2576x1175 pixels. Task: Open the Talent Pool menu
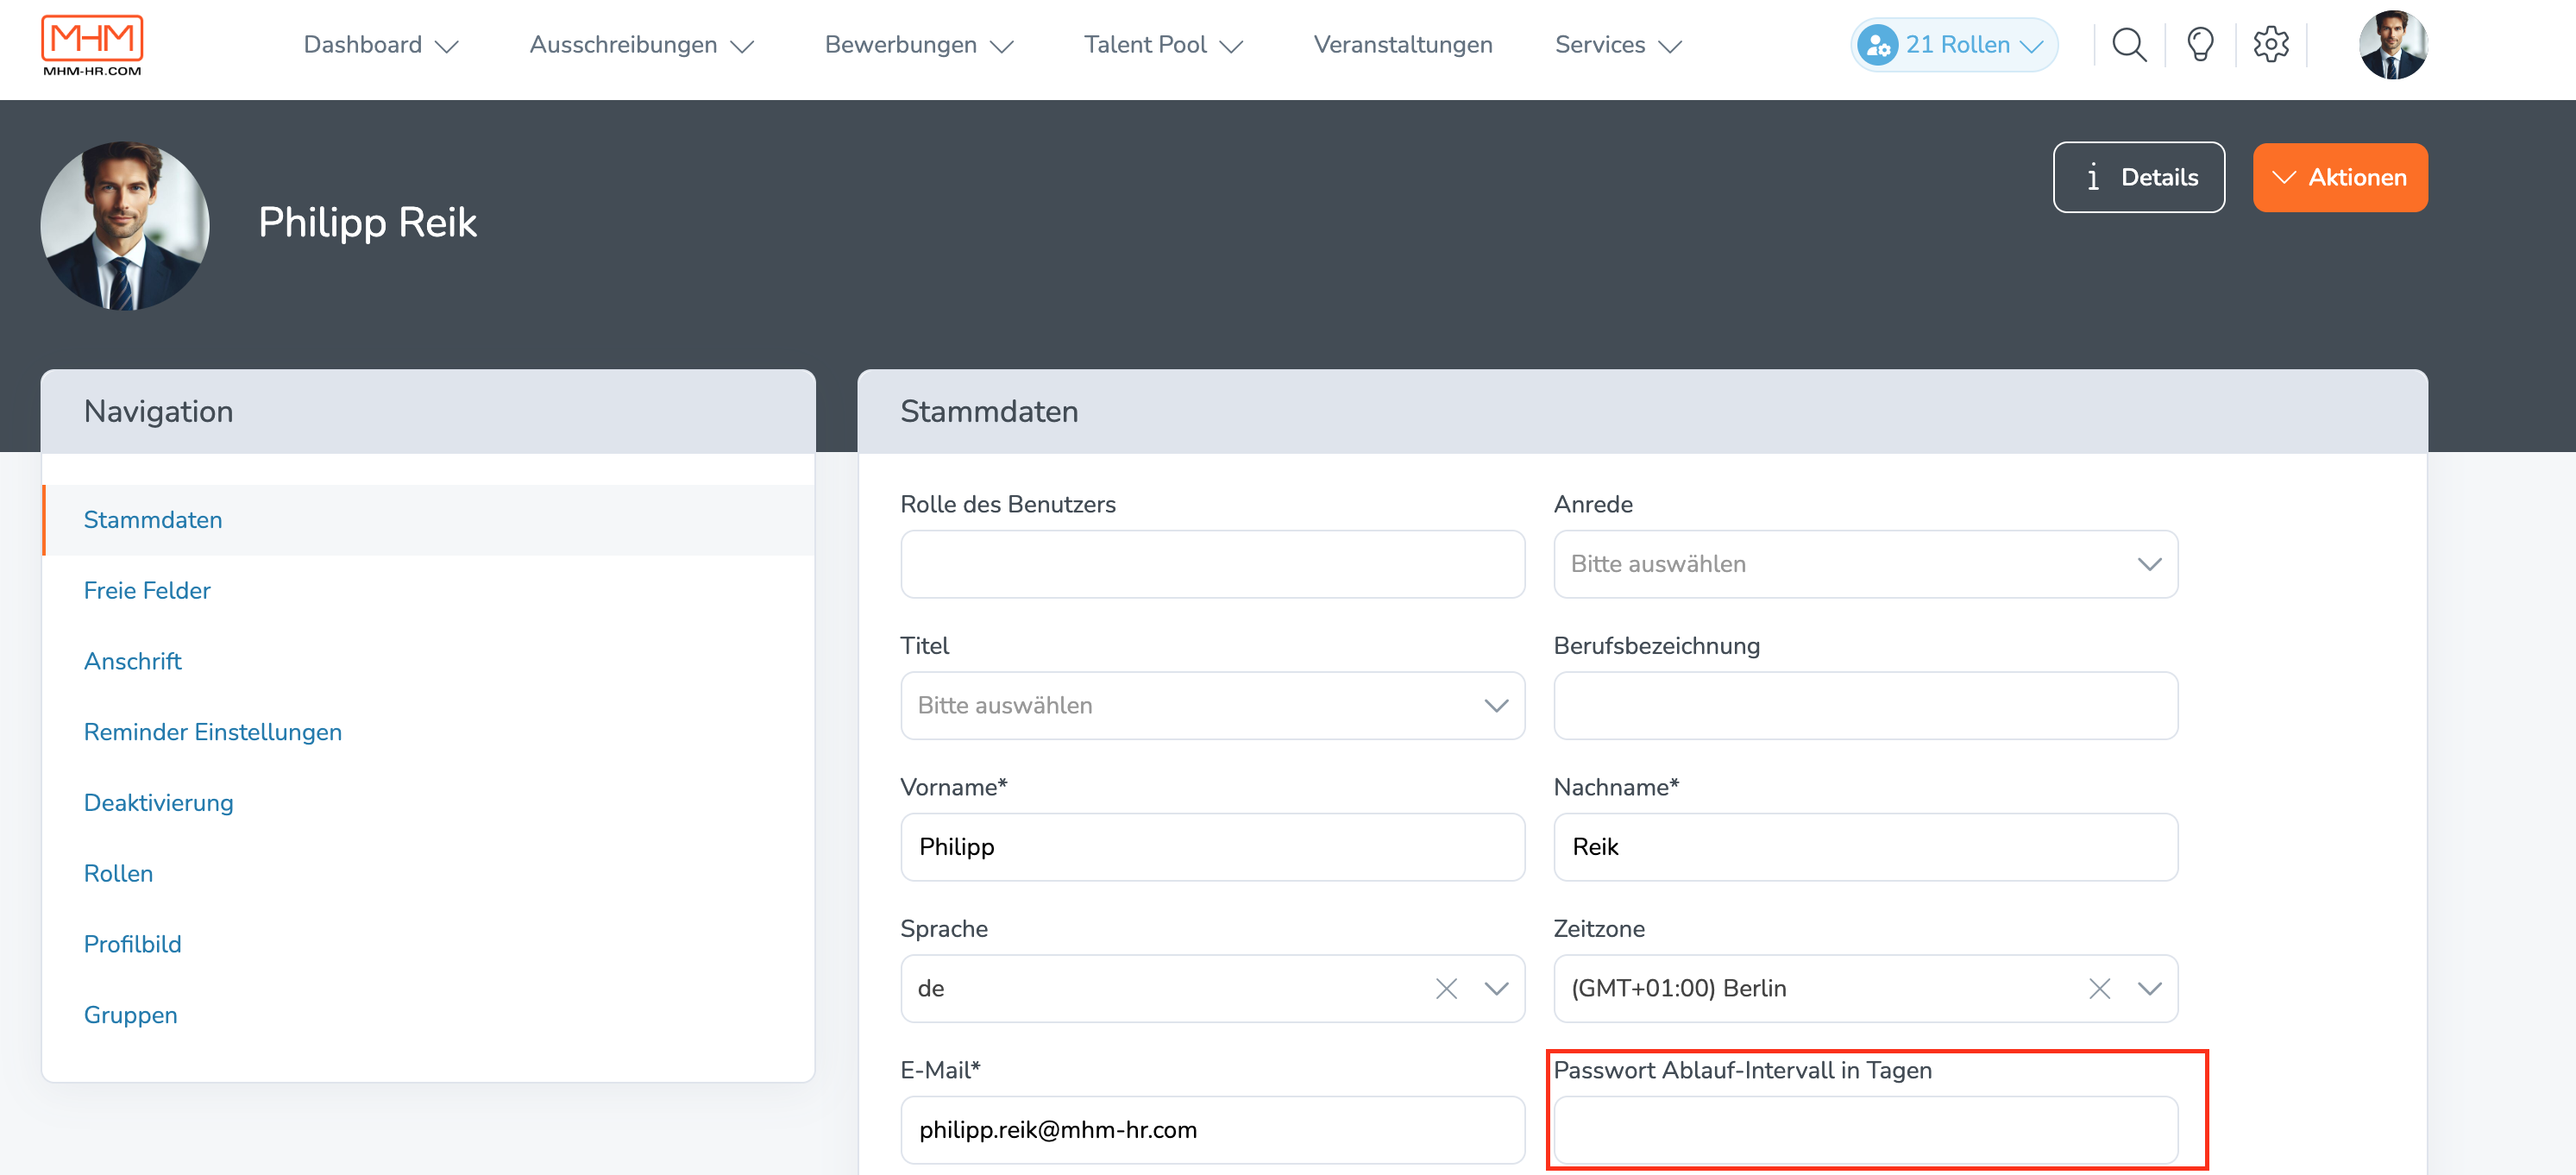click(x=1163, y=45)
